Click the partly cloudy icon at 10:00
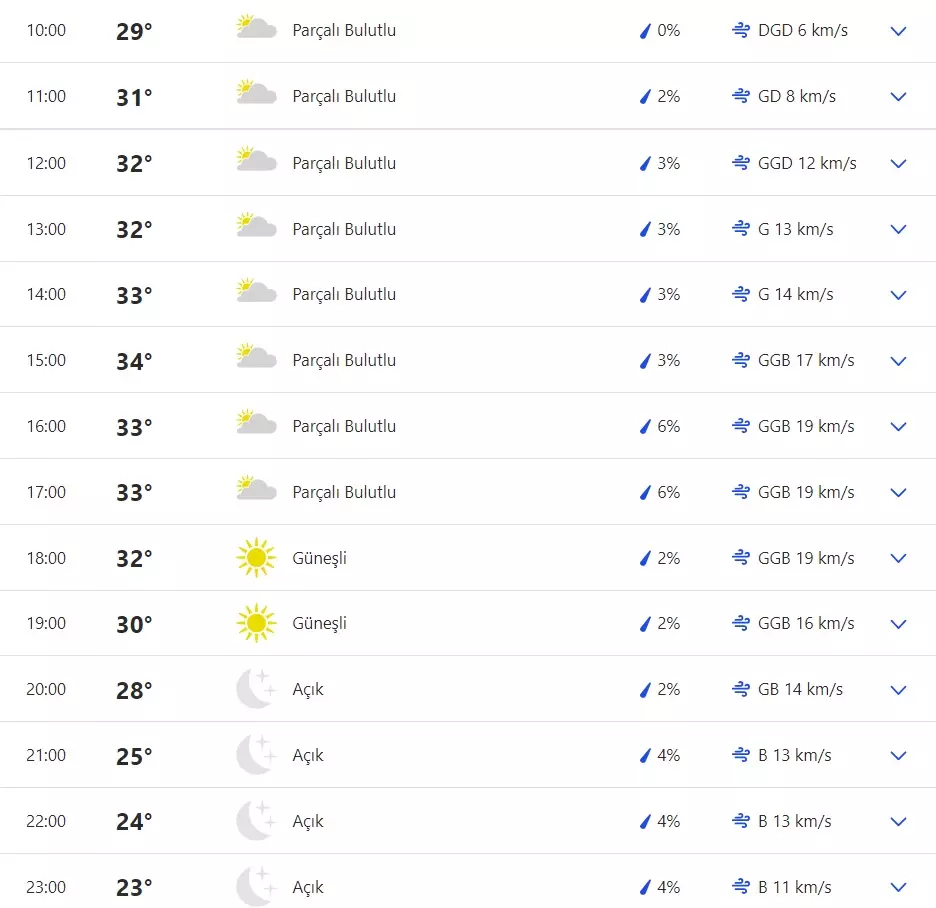This screenshot has width=936, height=908. pos(256,28)
